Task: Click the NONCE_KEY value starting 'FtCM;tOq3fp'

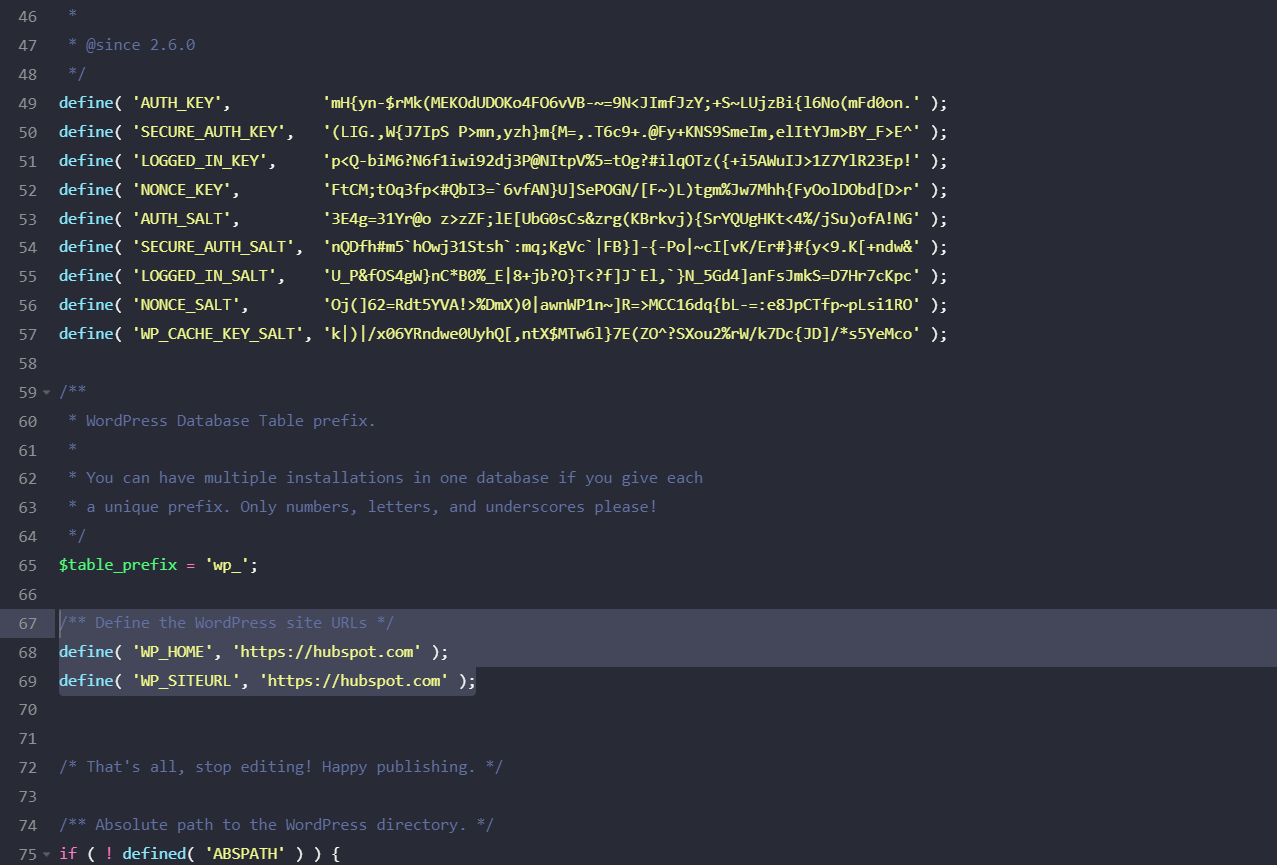Action: (622, 190)
